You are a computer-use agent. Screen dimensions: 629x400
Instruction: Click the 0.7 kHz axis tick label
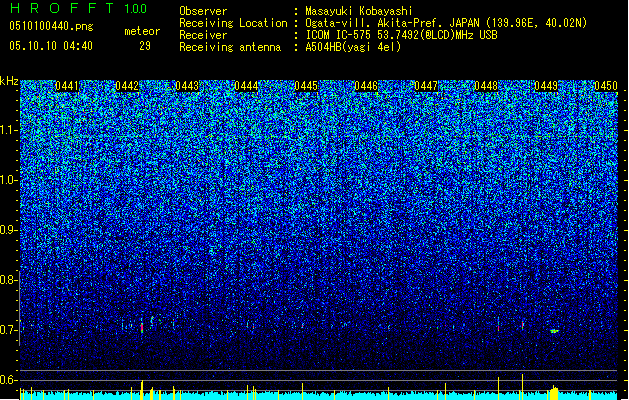(9, 330)
